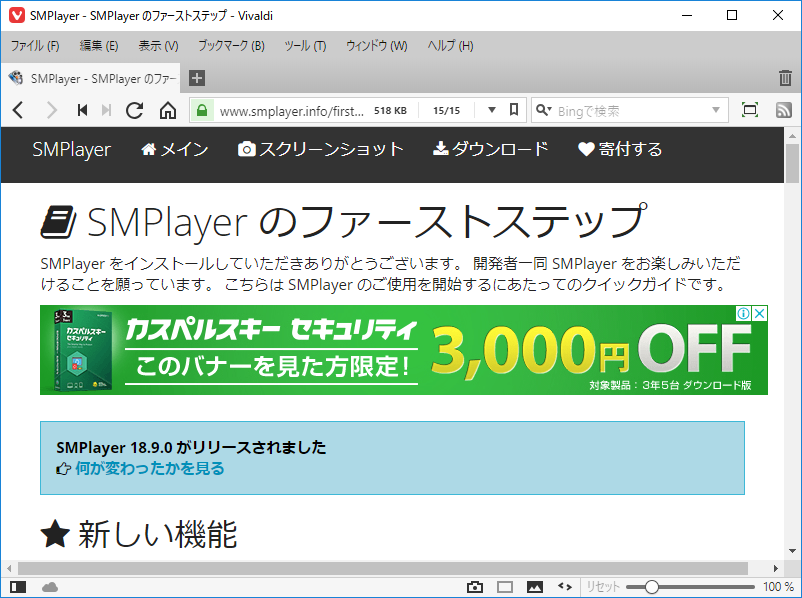Click the scroll down arrow
This screenshot has height=598, width=802.
792,551
